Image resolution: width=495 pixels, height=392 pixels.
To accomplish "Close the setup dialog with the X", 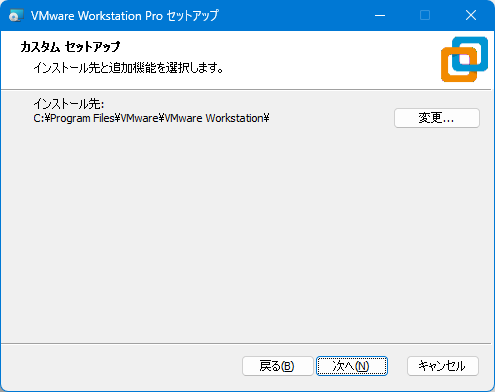I will (x=471, y=15).
